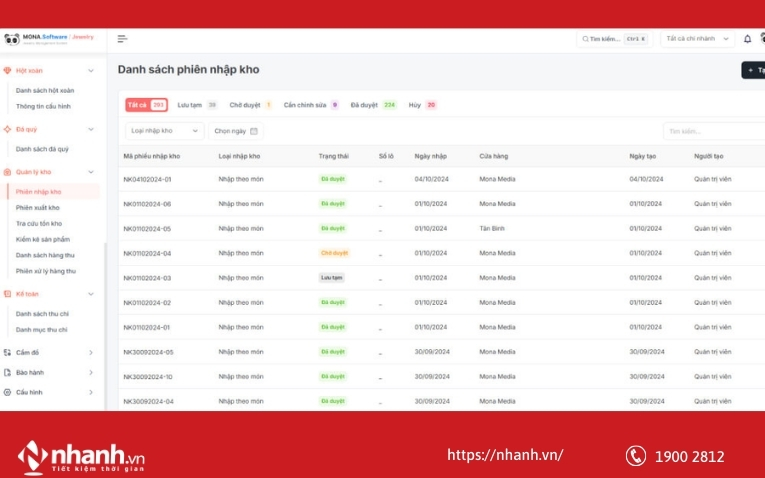Click the MONA Software panda logo
Screen dimensions: 765x478
click(11, 39)
